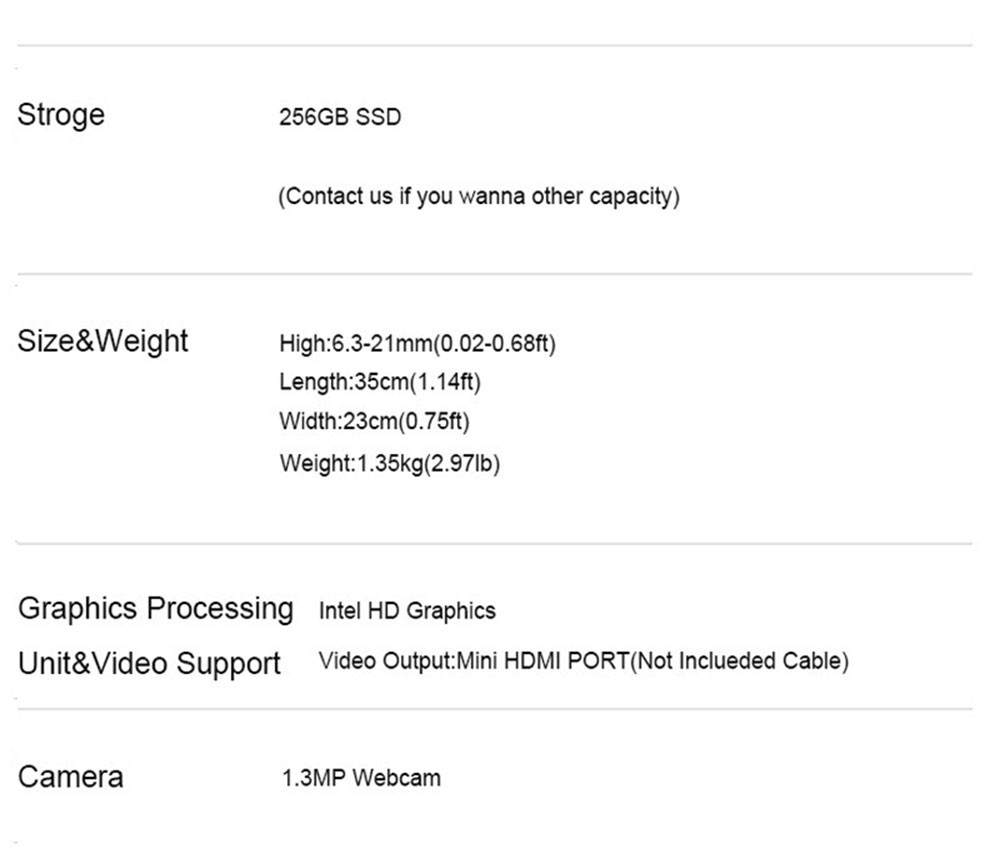
Task: Click the Intel HD Graphics value
Action: coord(407,611)
